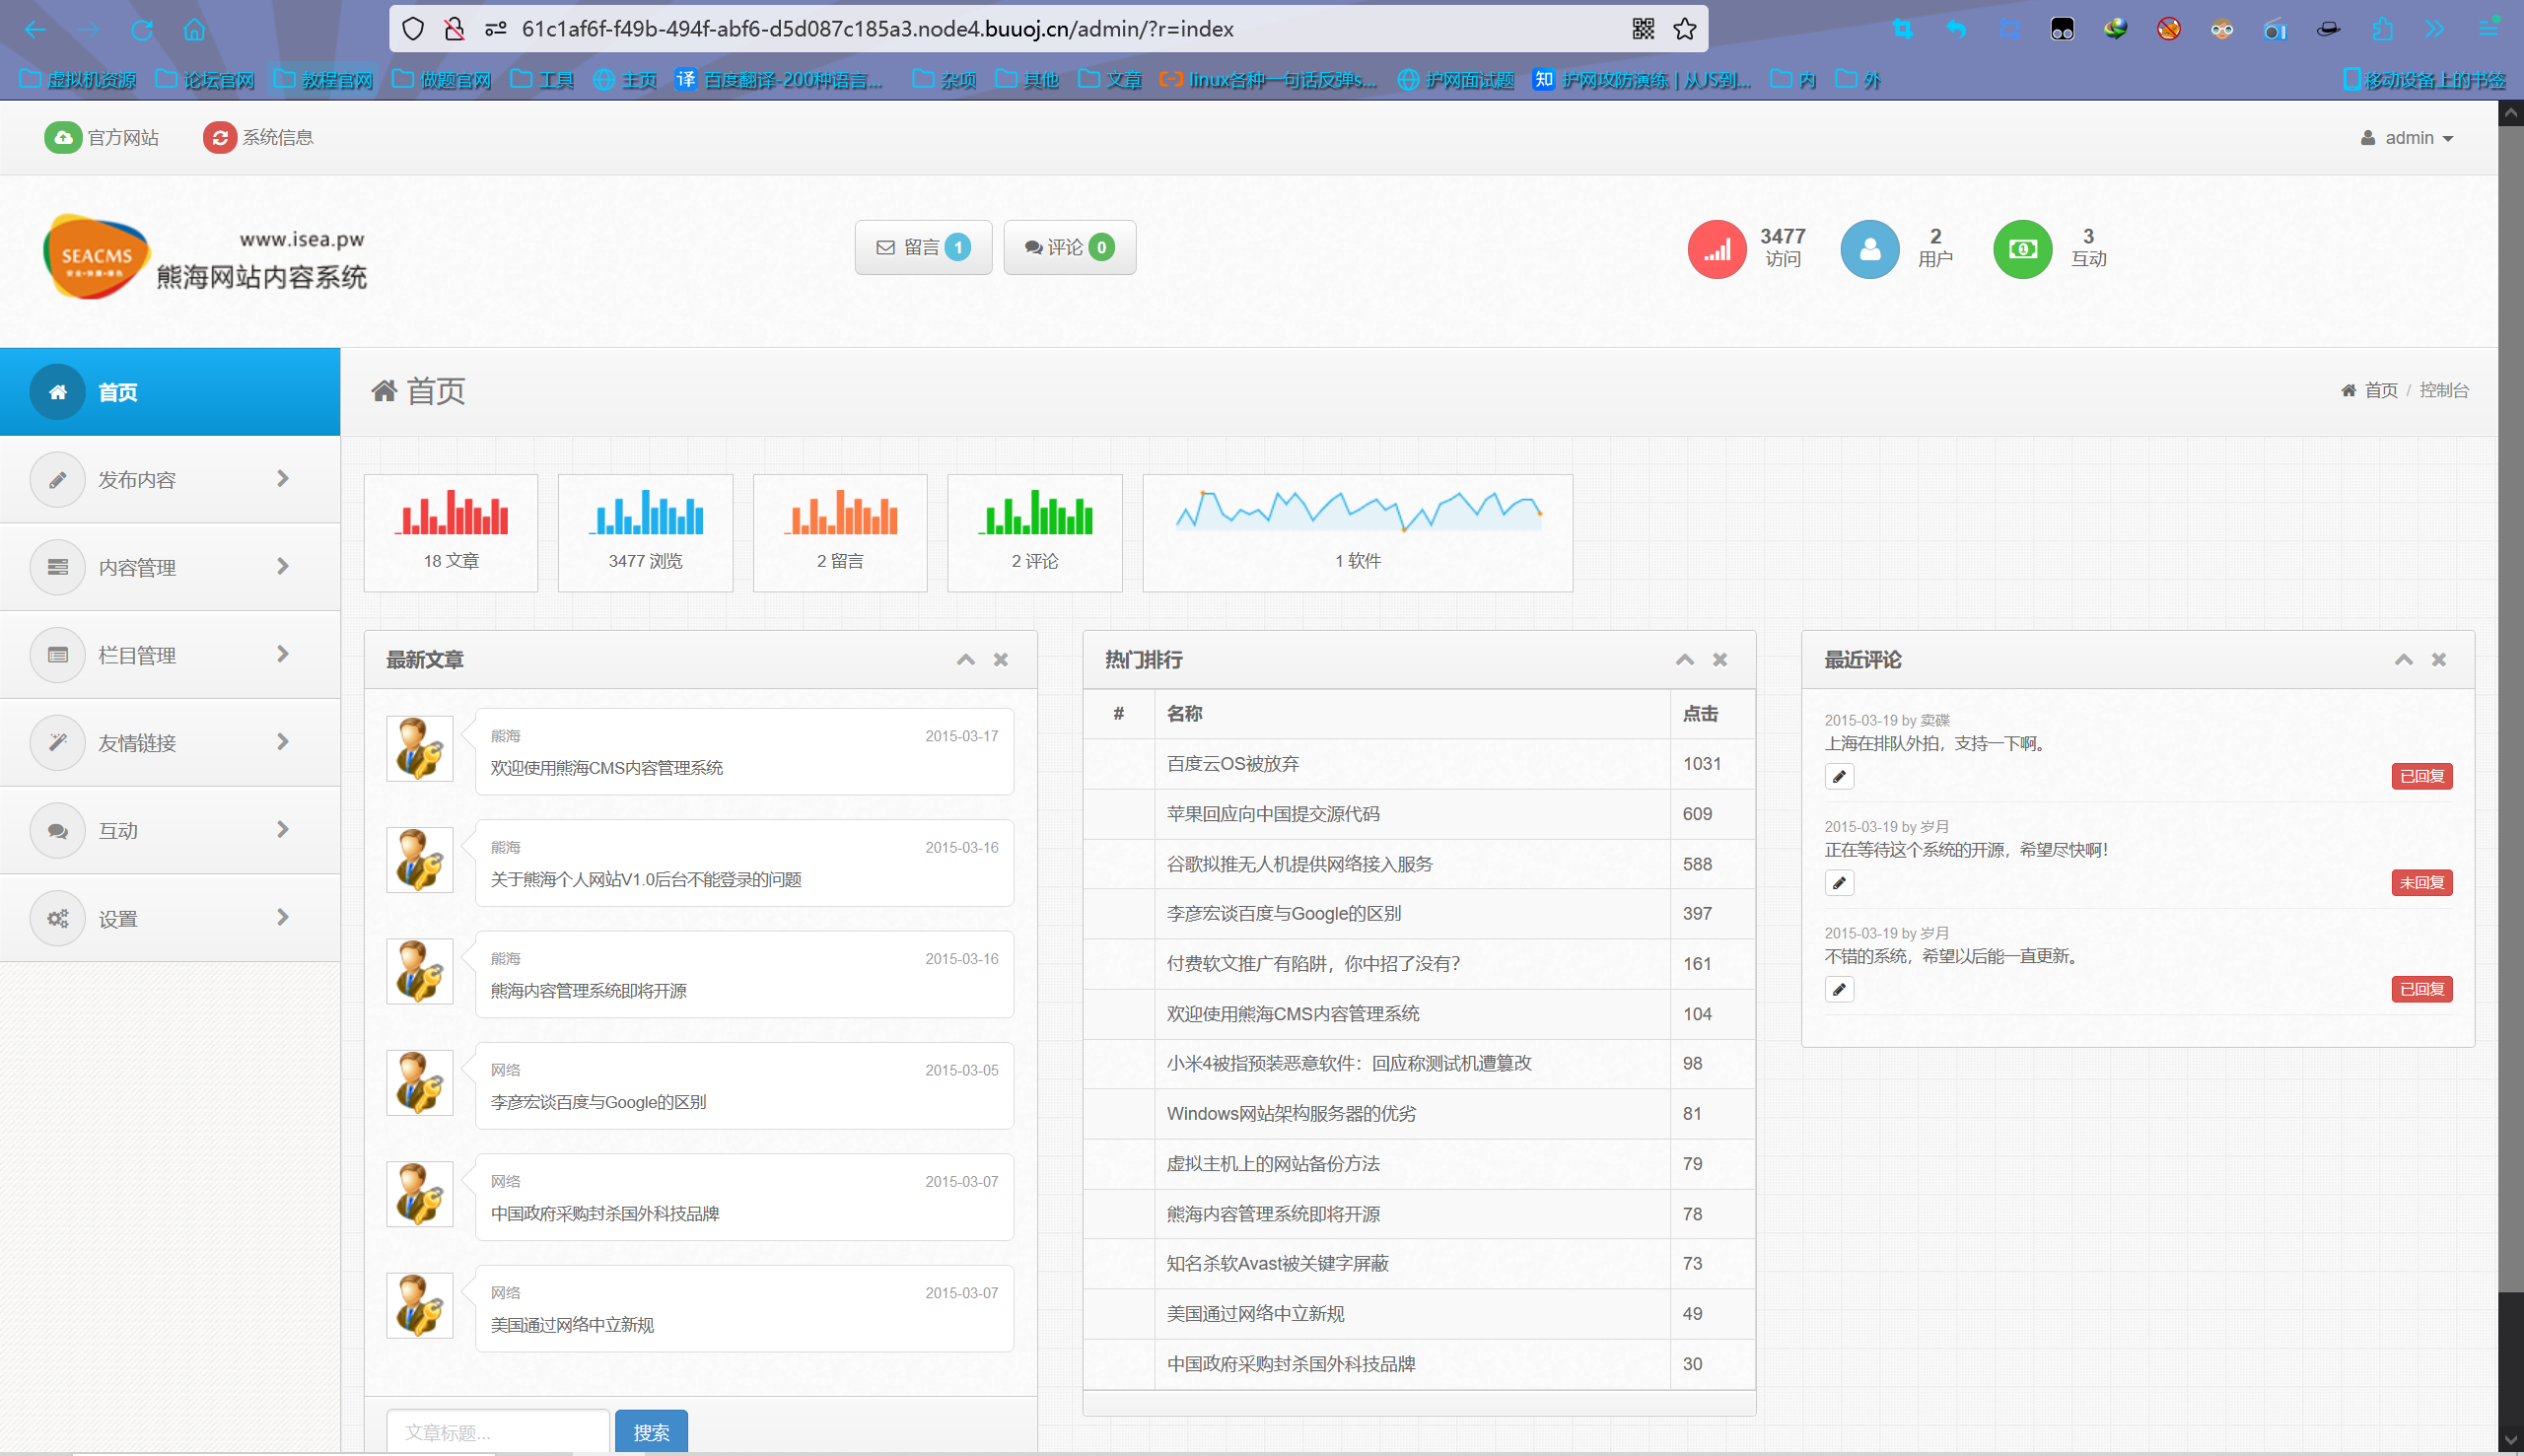The image size is (2524, 1456).
Task: Bookmark page with the star icon
Action: [1684, 29]
